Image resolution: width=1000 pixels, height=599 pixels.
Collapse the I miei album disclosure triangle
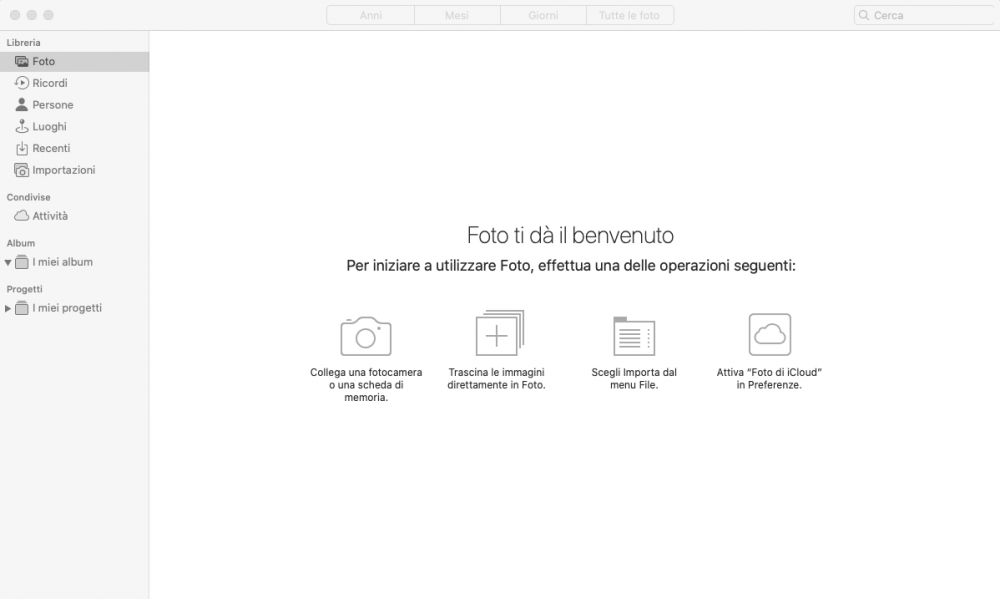click(8, 262)
